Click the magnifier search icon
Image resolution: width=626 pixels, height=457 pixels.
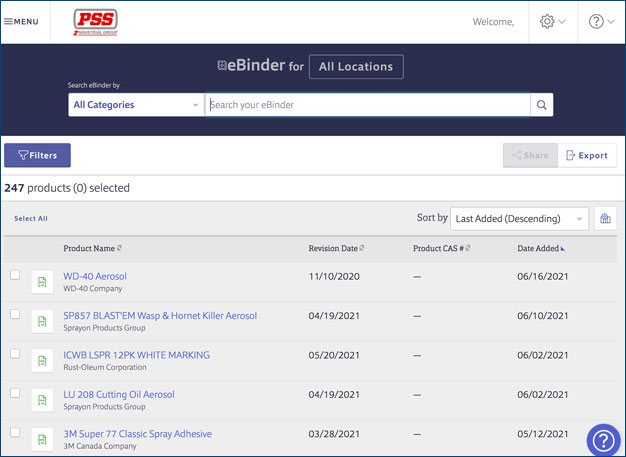click(542, 105)
